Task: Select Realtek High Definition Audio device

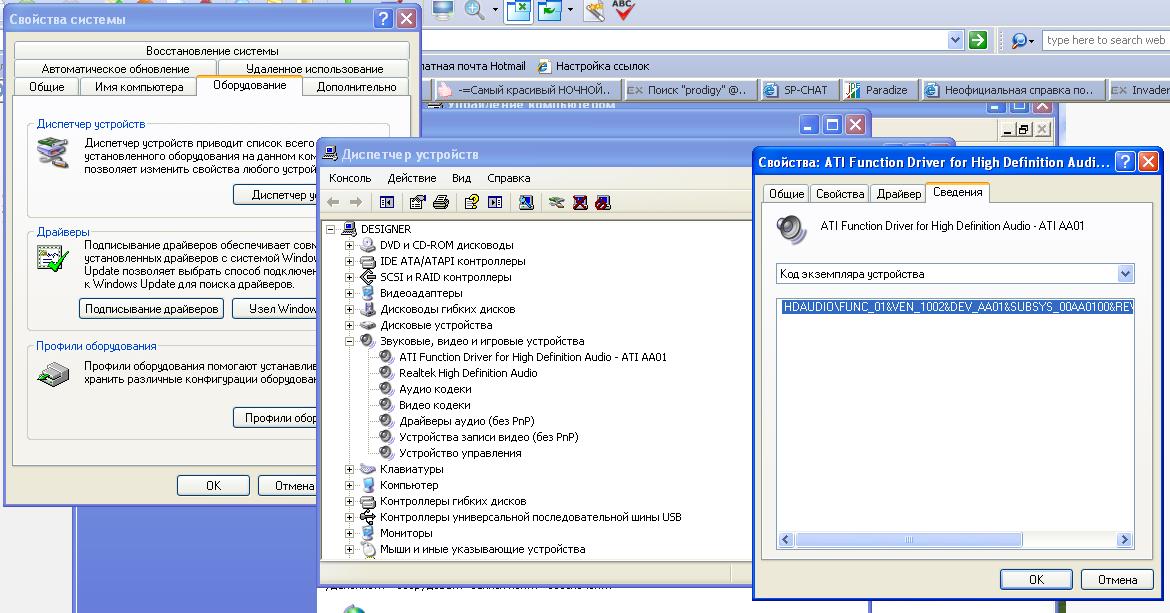Action: click(467, 373)
